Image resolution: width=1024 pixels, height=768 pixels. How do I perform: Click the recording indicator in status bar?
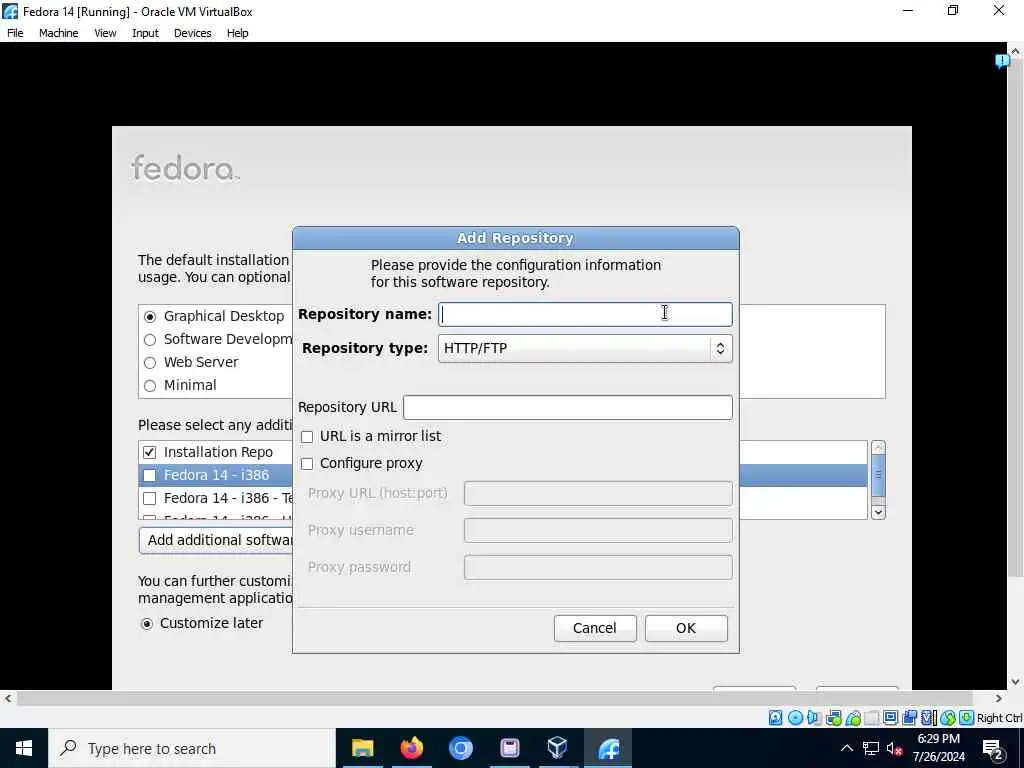(x=909, y=718)
